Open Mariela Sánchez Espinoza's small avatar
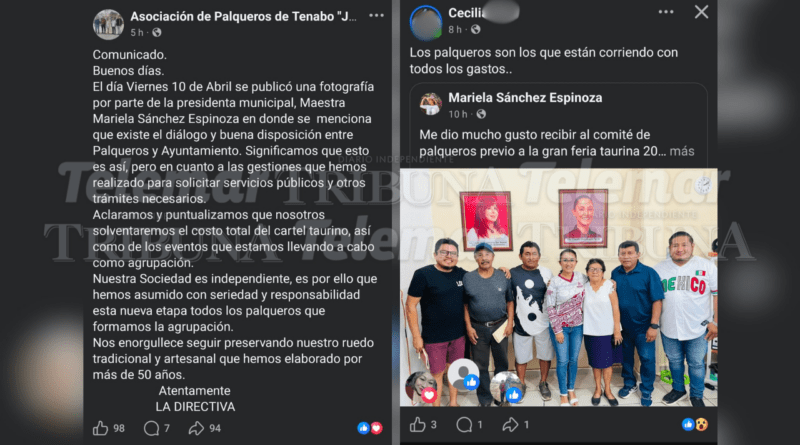 (x=431, y=104)
